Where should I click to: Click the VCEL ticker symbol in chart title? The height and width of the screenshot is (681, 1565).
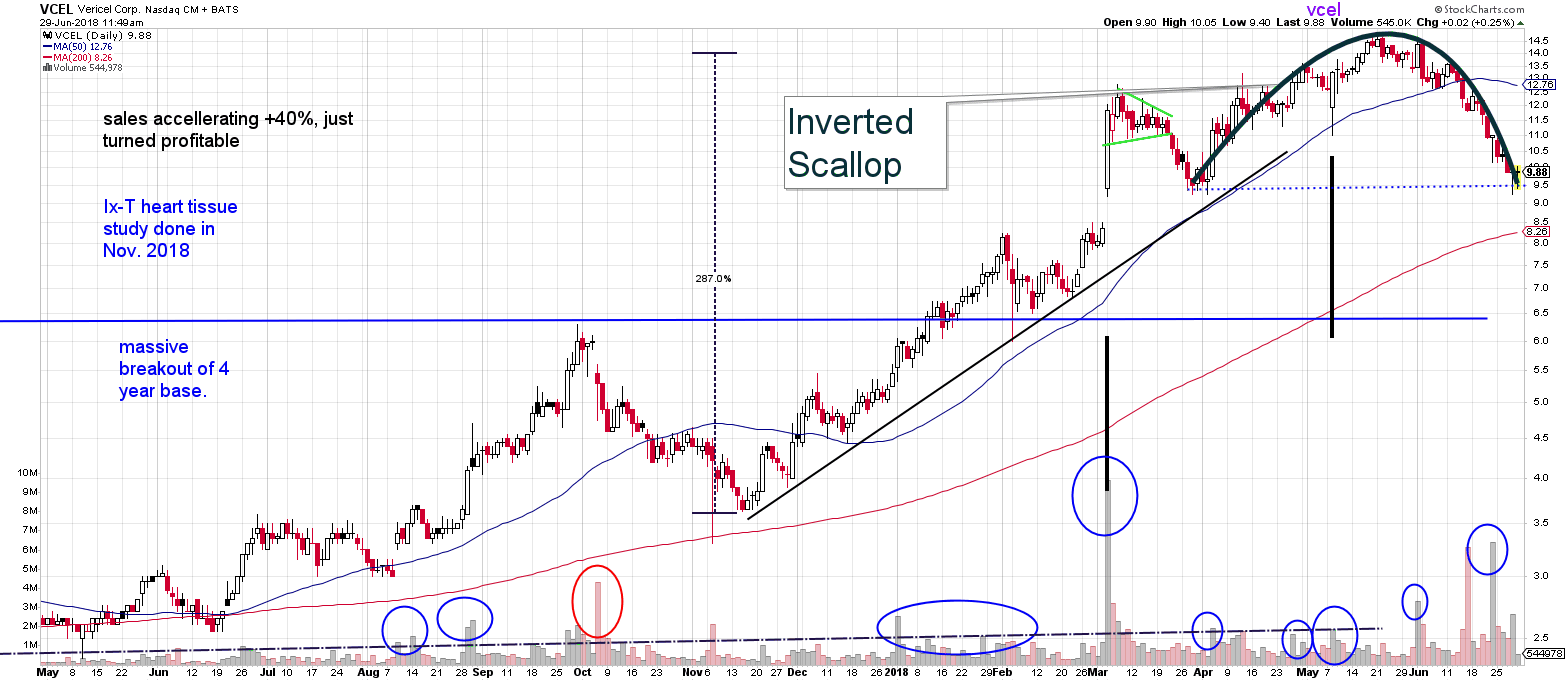58,8
